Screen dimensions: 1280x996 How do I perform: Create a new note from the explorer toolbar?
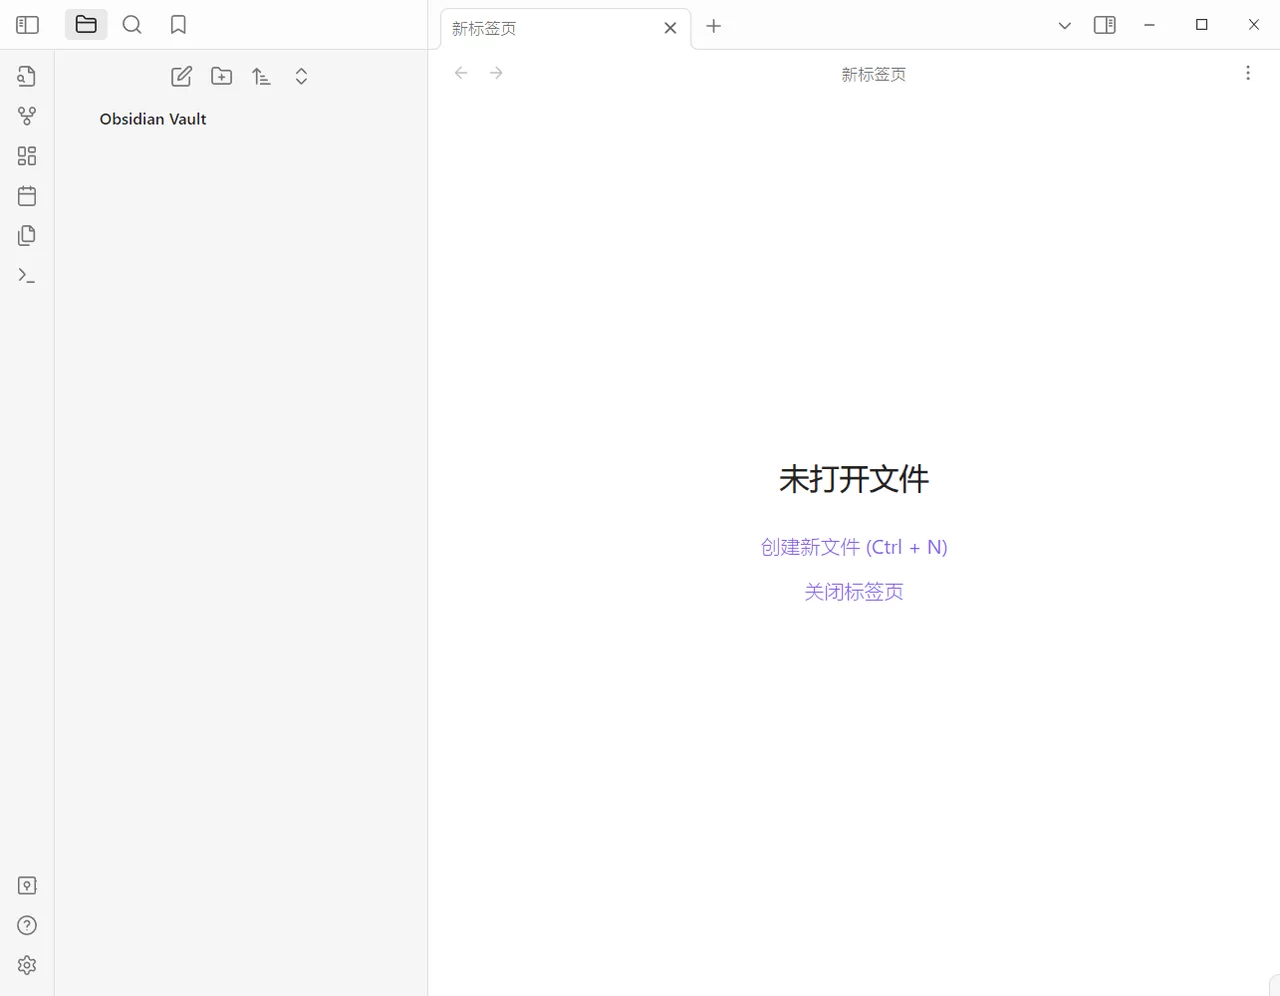tap(181, 76)
